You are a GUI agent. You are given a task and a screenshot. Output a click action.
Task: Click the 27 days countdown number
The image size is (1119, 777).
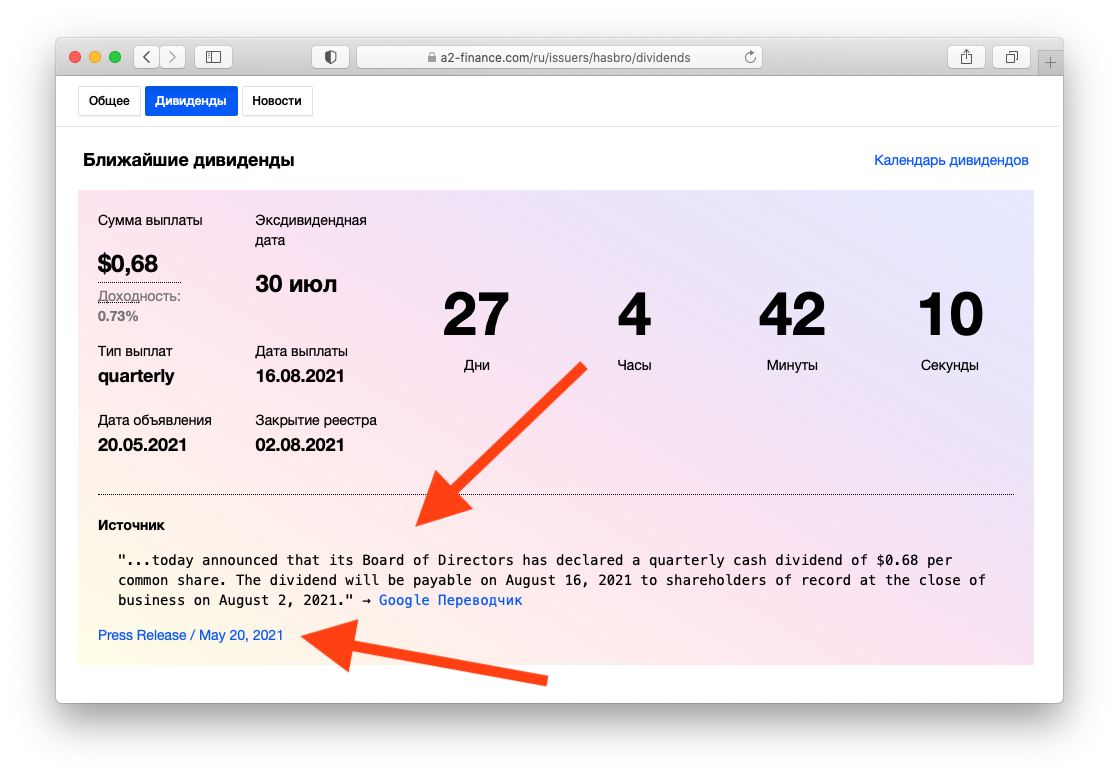[x=476, y=315]
